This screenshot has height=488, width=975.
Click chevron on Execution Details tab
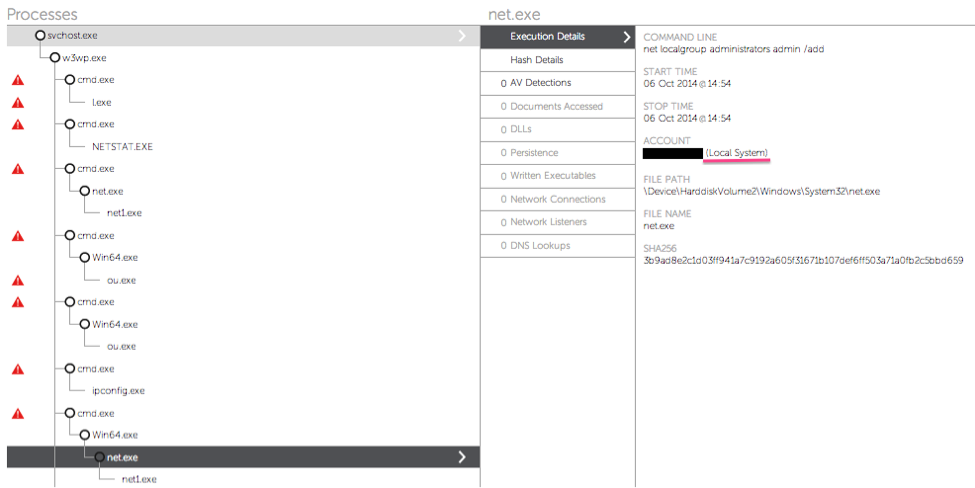[626, 37]
